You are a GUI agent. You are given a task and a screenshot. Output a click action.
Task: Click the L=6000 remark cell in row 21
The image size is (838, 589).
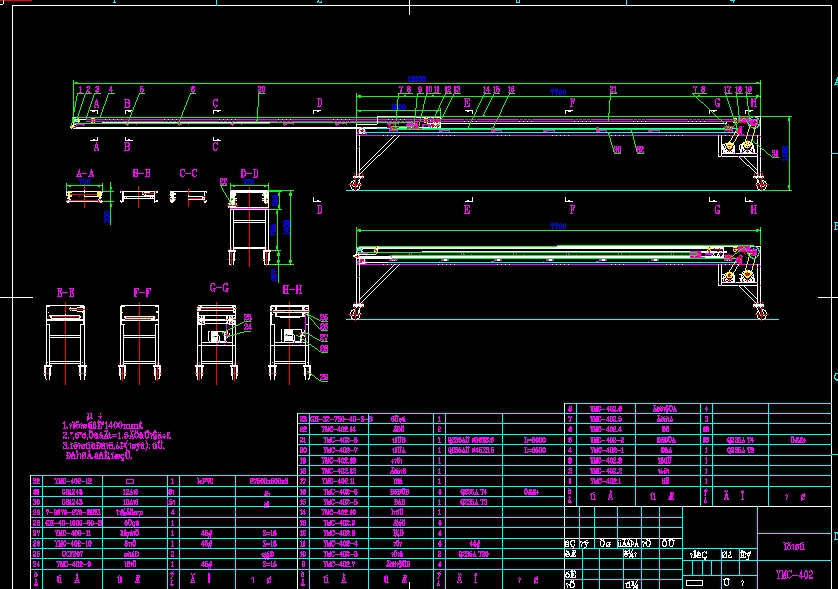coord(534,440)
